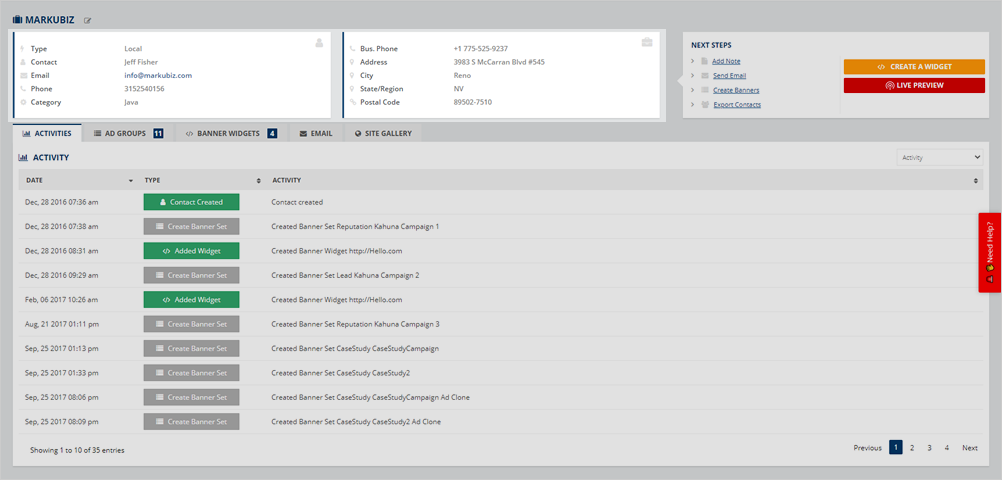
Task: Click the banner icon beside Create Banners
Action: [704, 90]
